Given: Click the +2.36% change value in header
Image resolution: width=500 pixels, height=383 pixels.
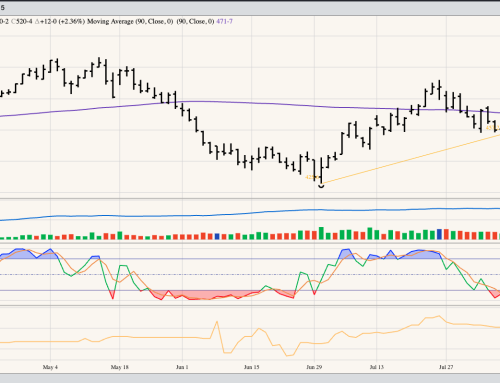Looking at the screenshot, I should click(x=72, y=21).
